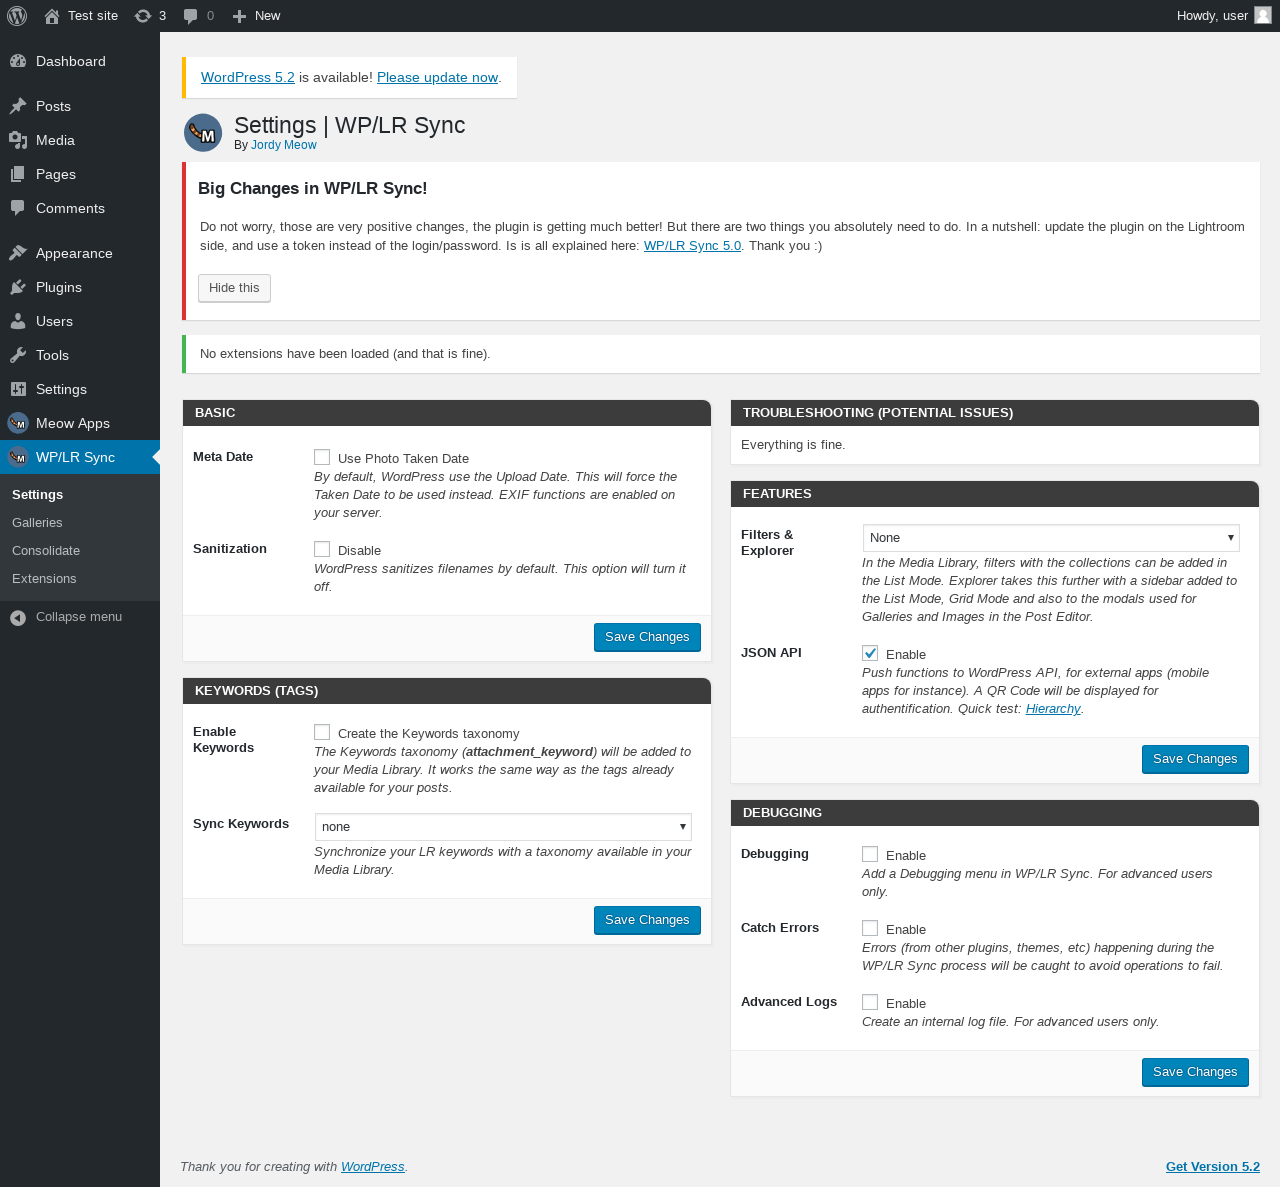
Task: Click the WordPress logo in admin bar
Action: point(17,16)
